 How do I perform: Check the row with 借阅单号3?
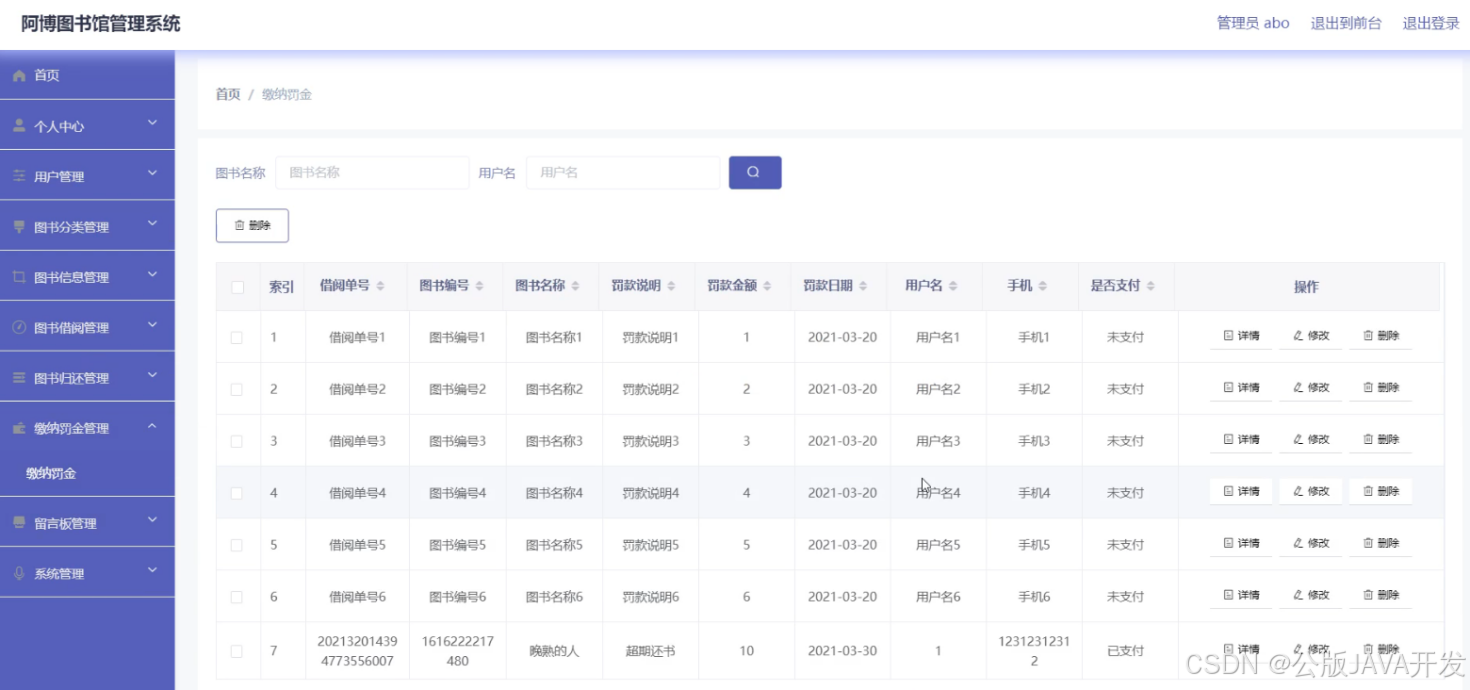pyautogui.click(x=237, y=441)
